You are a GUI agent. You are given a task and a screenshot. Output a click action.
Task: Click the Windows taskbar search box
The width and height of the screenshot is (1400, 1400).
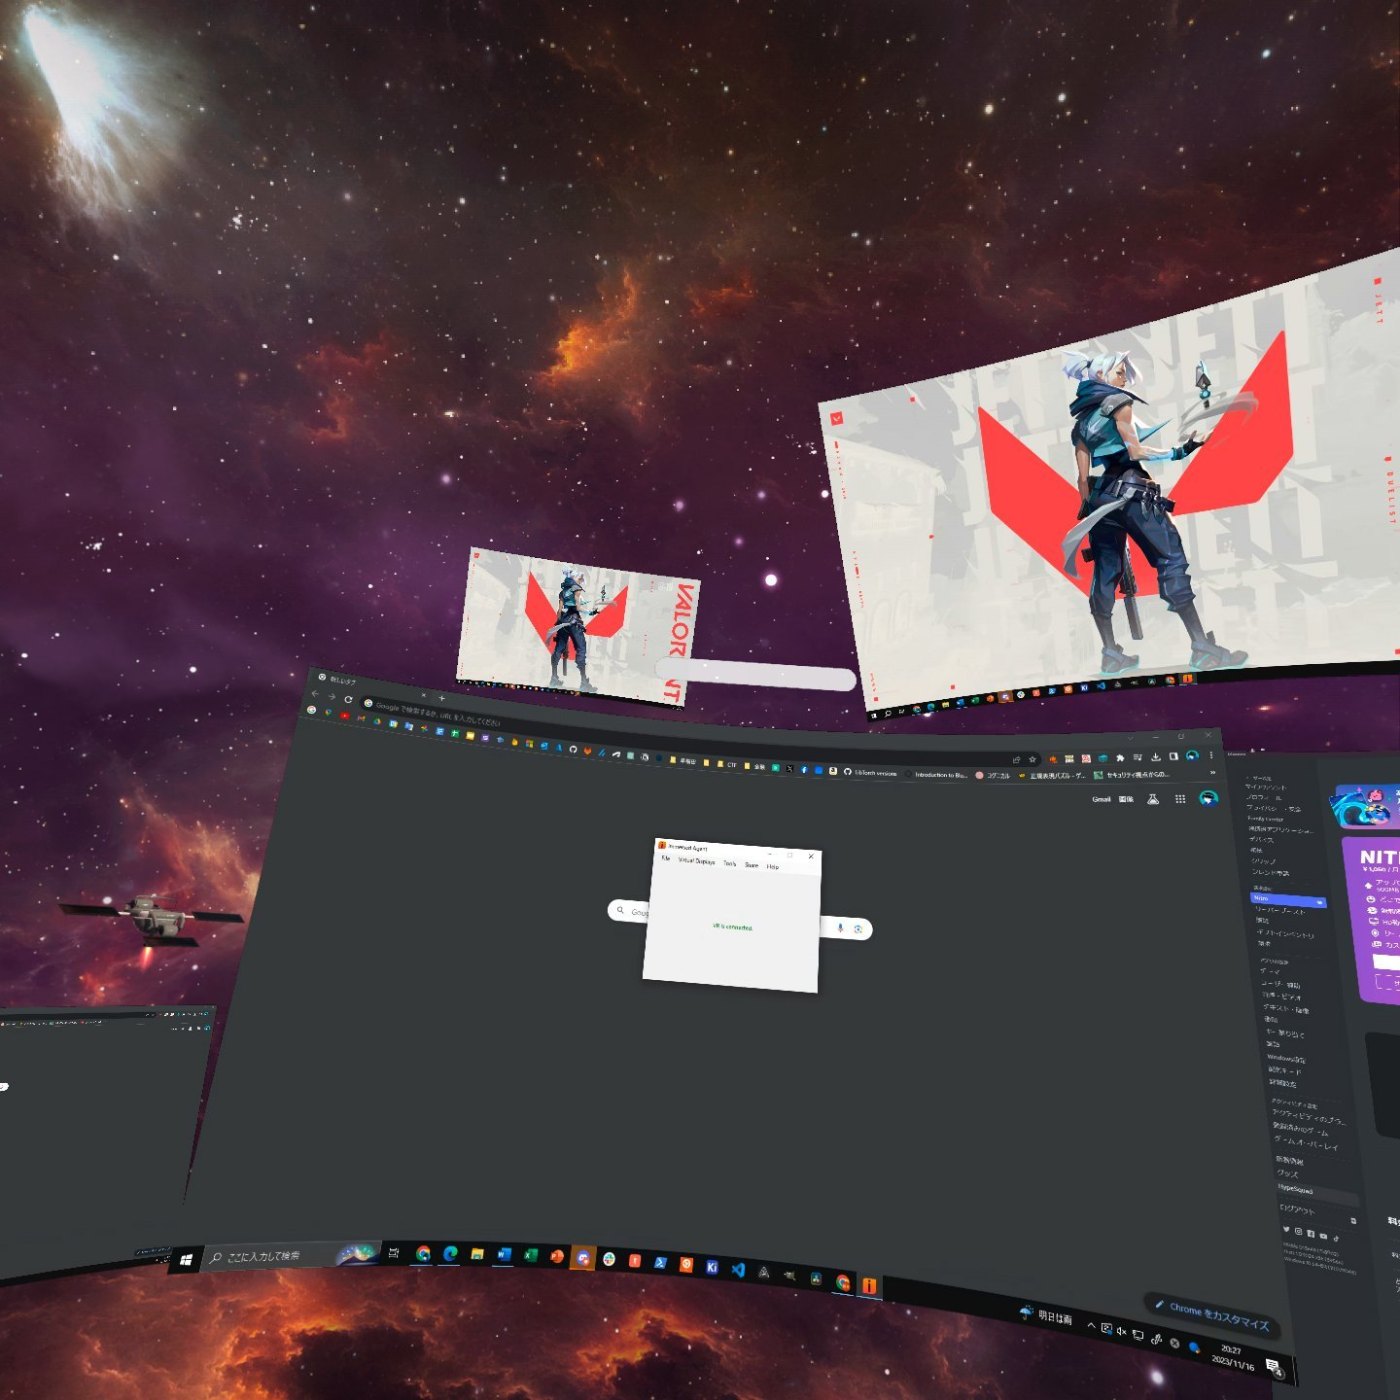click(x=292, y=1255)
